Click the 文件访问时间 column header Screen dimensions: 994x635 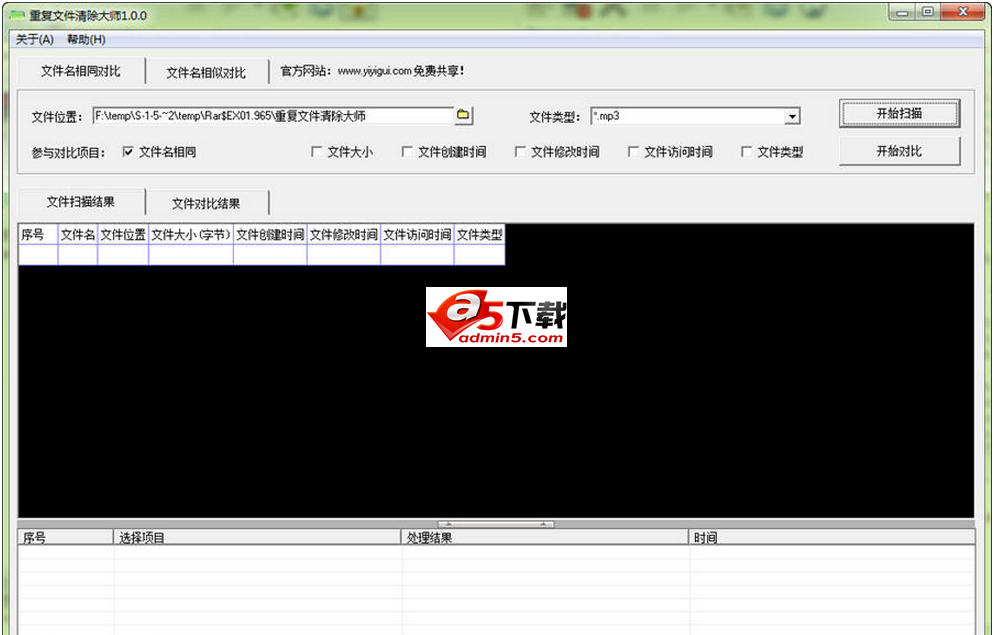417,234
